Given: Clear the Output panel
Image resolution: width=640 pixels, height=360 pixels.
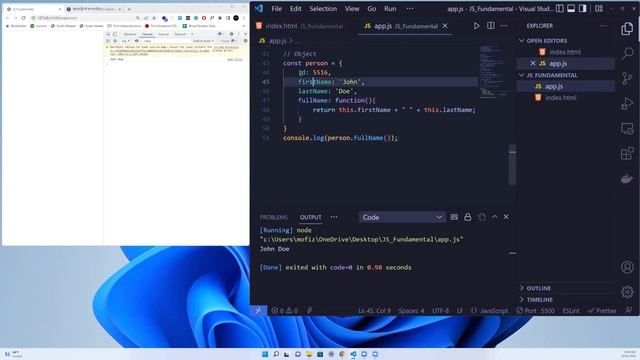Looking at the screenshot, I should [x=454, y=217].
